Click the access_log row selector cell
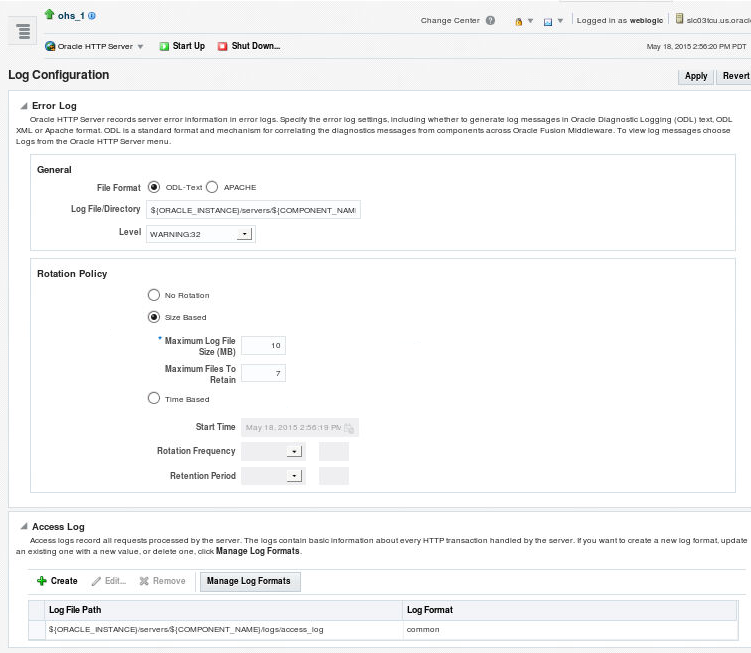This screenshot has height=653, width=751. pos(36,630)
